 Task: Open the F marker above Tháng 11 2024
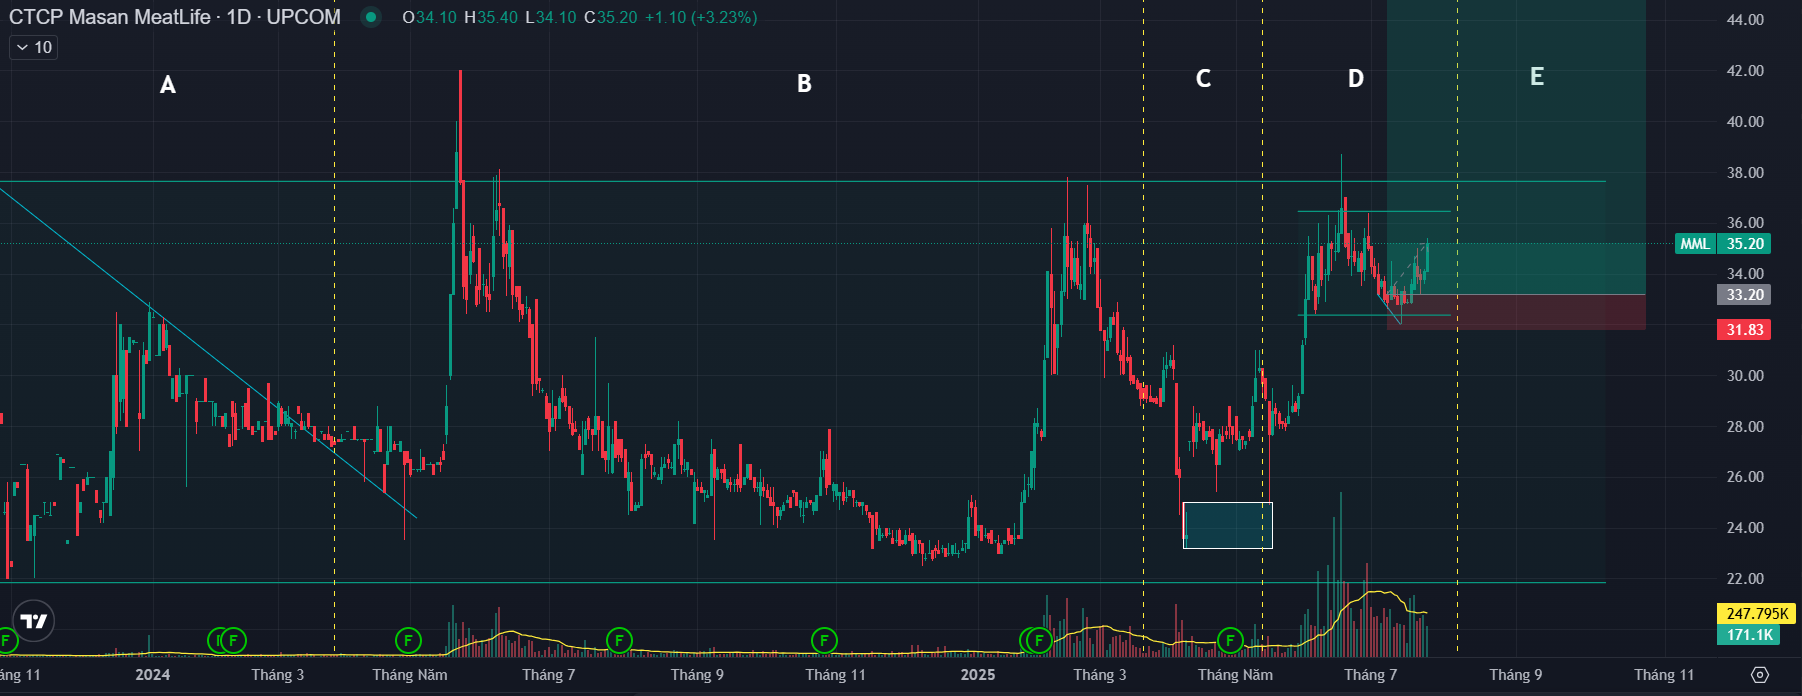tap(824, 640)
